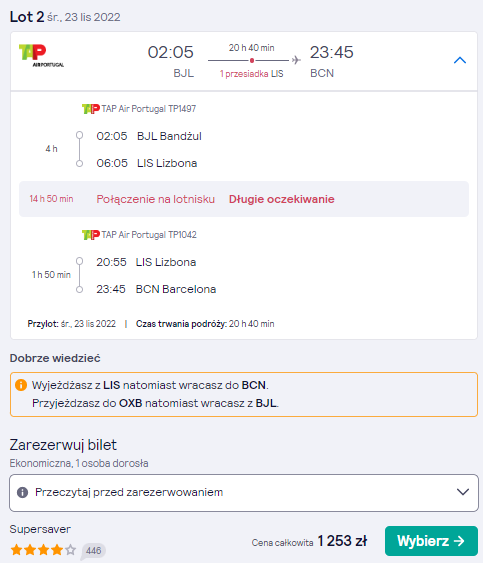Click the 02:05 BJL departure time header

pyautogui.click(x=171, y=62)
